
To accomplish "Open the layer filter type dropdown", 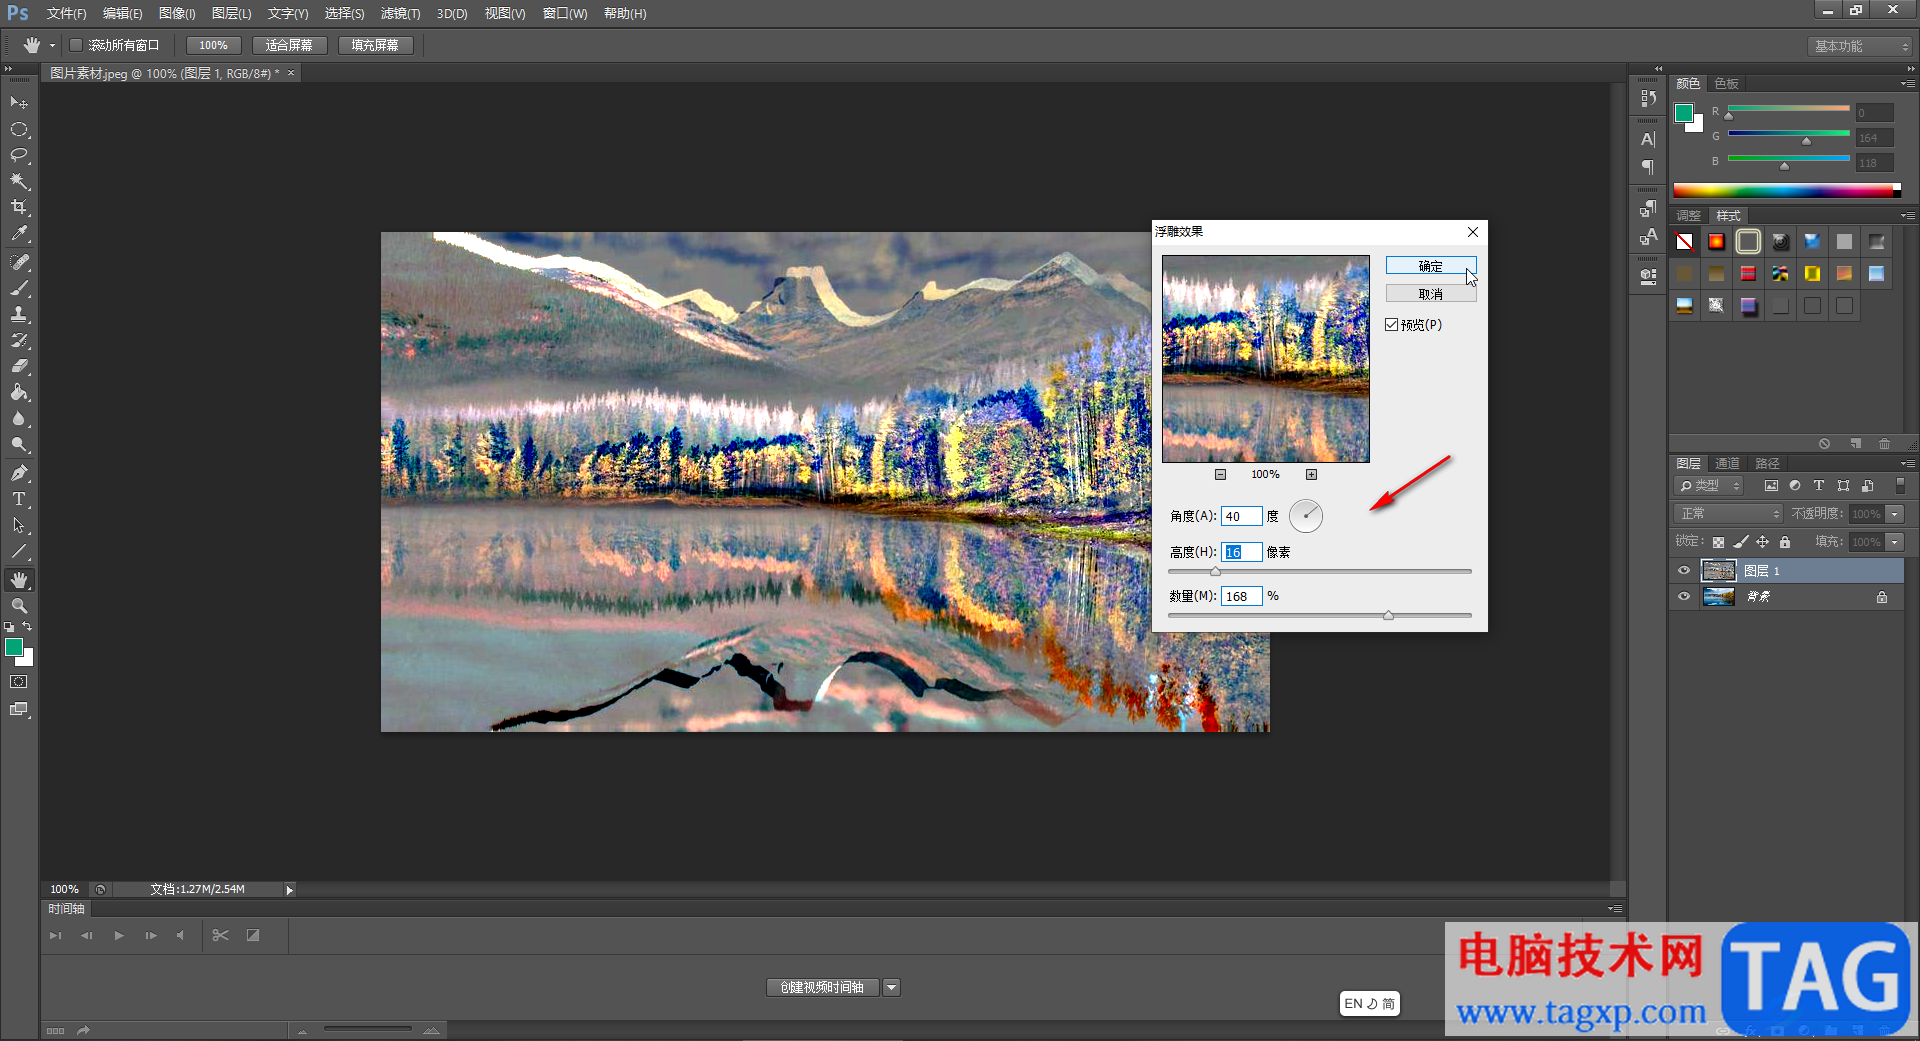I will coord(1709,486).
